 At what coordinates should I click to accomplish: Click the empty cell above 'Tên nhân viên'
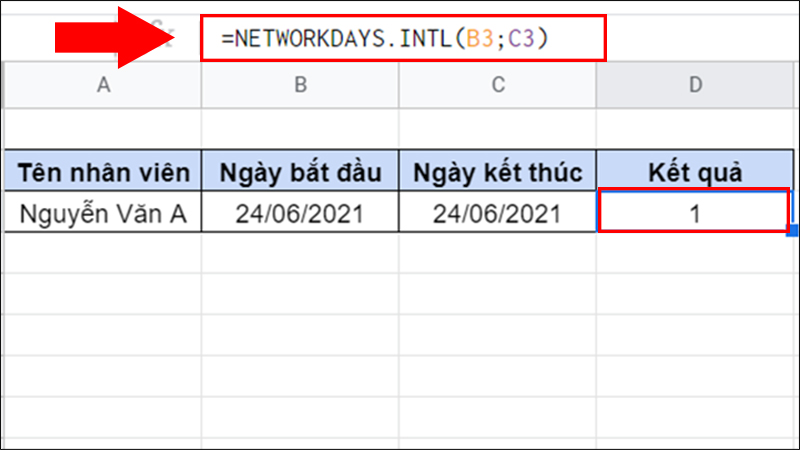click(102, 128)
